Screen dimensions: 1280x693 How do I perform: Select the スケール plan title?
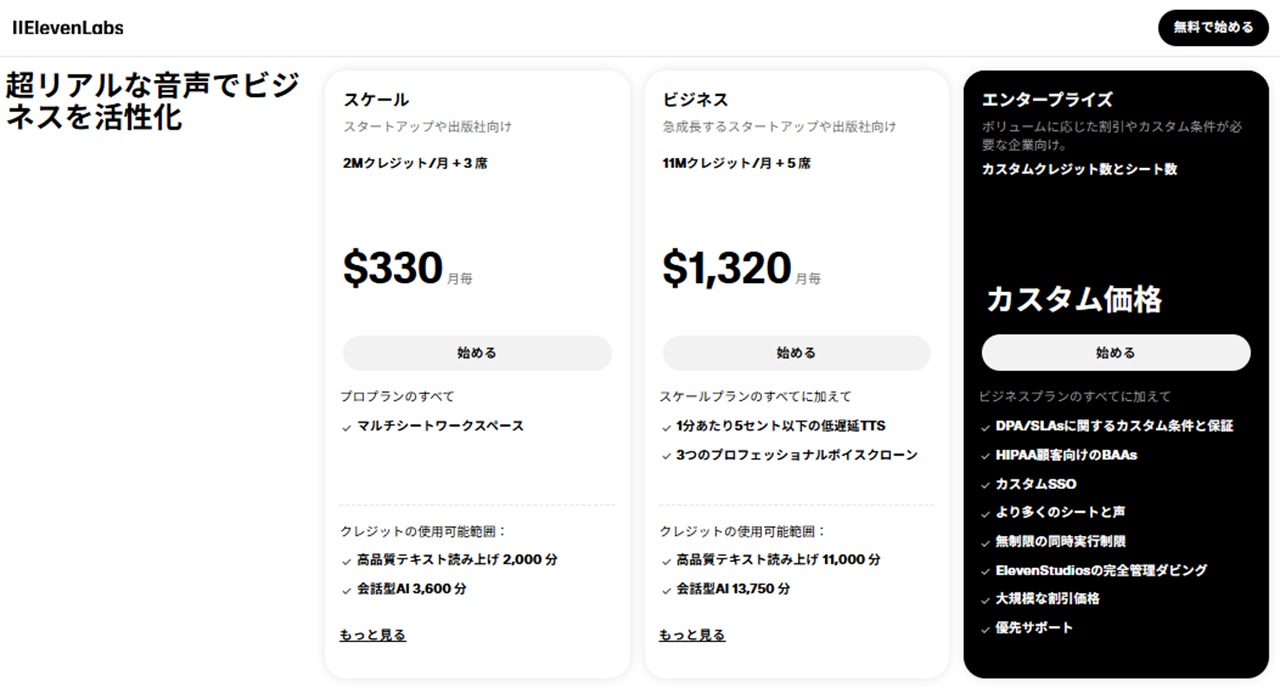[x=376, y=100]
